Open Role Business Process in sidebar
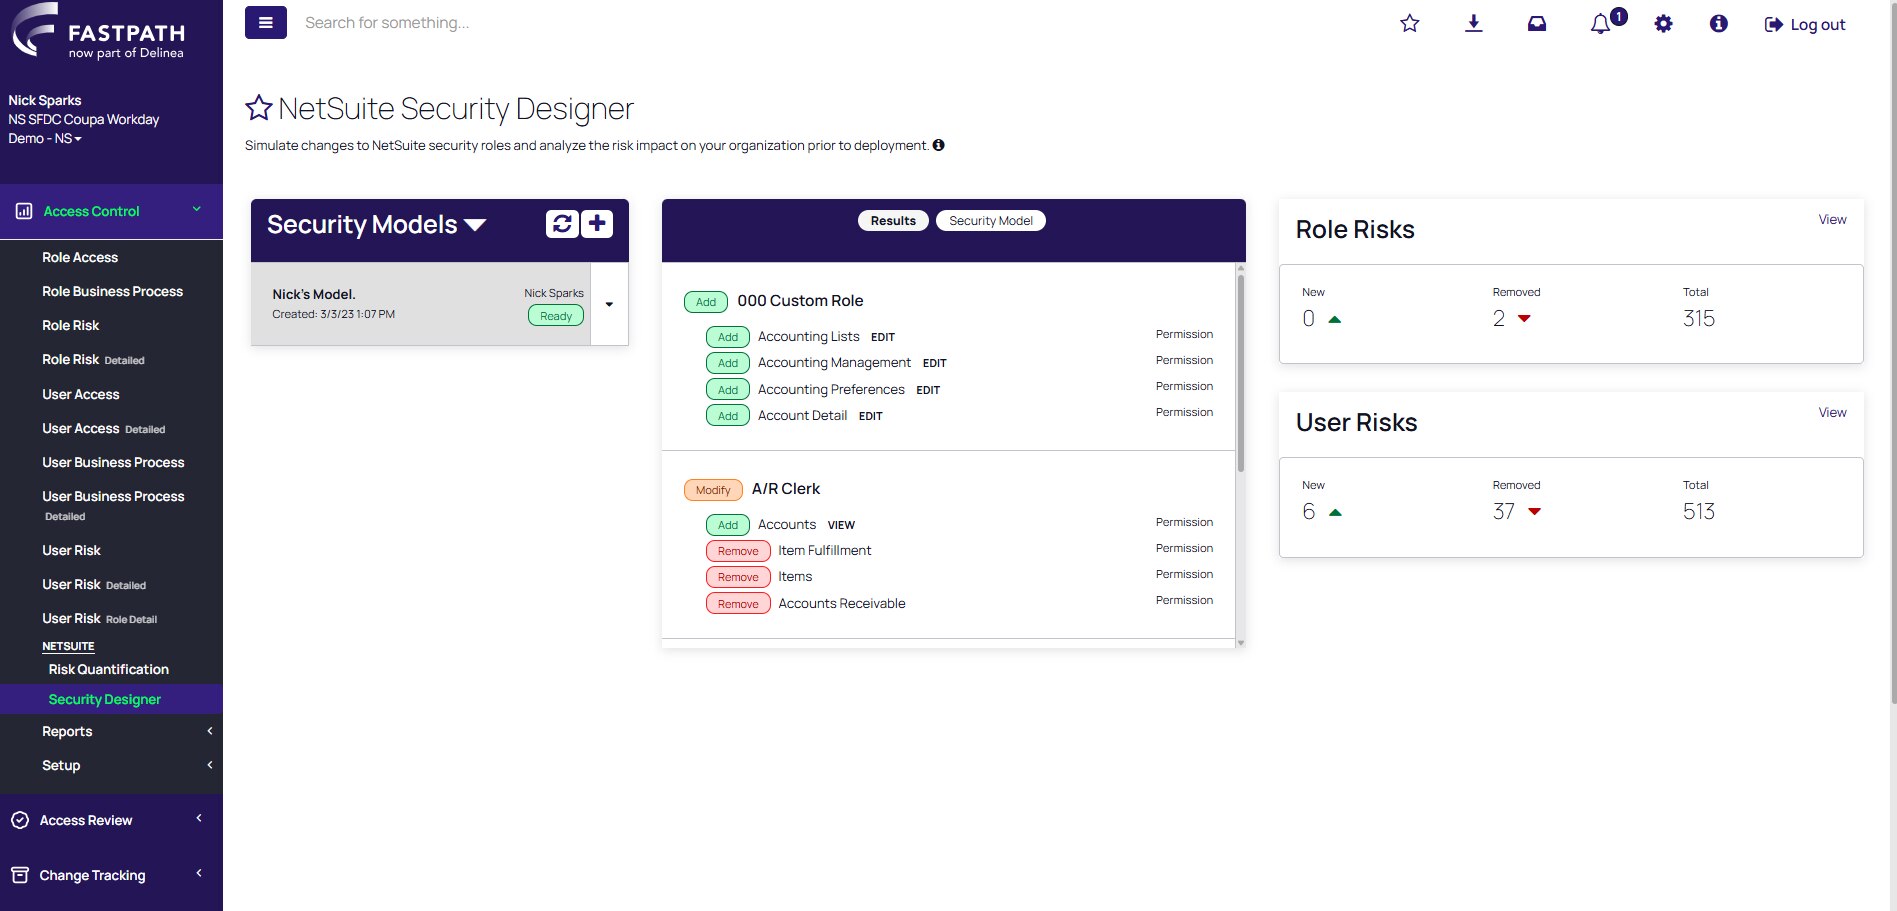Image resolution: width=1897 pixels, height=911 pixels. click(x=112, y=291)
